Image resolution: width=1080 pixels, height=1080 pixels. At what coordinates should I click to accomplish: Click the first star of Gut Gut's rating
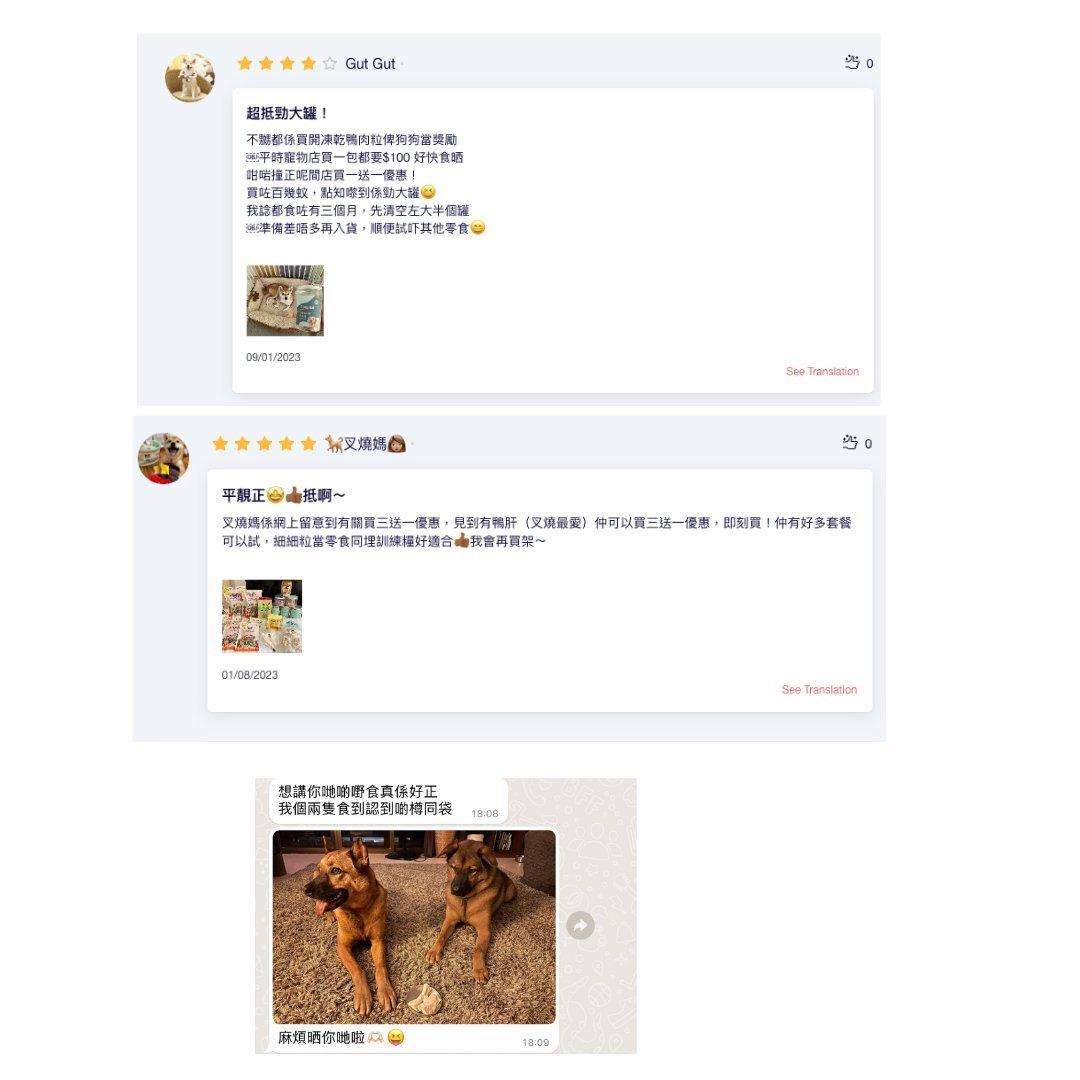point(245,63)
